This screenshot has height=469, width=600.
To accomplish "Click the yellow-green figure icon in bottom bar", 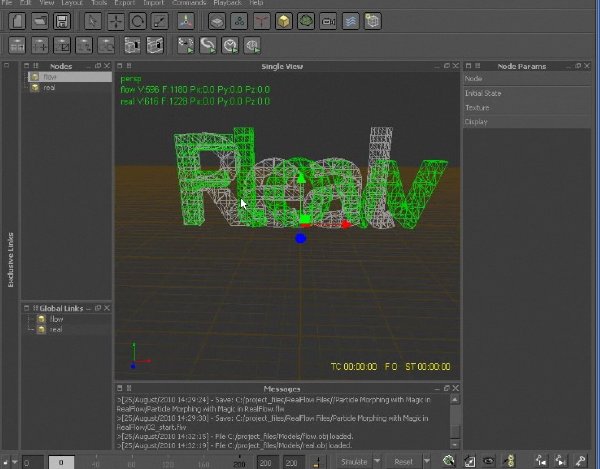I will [x=509, y=461].
